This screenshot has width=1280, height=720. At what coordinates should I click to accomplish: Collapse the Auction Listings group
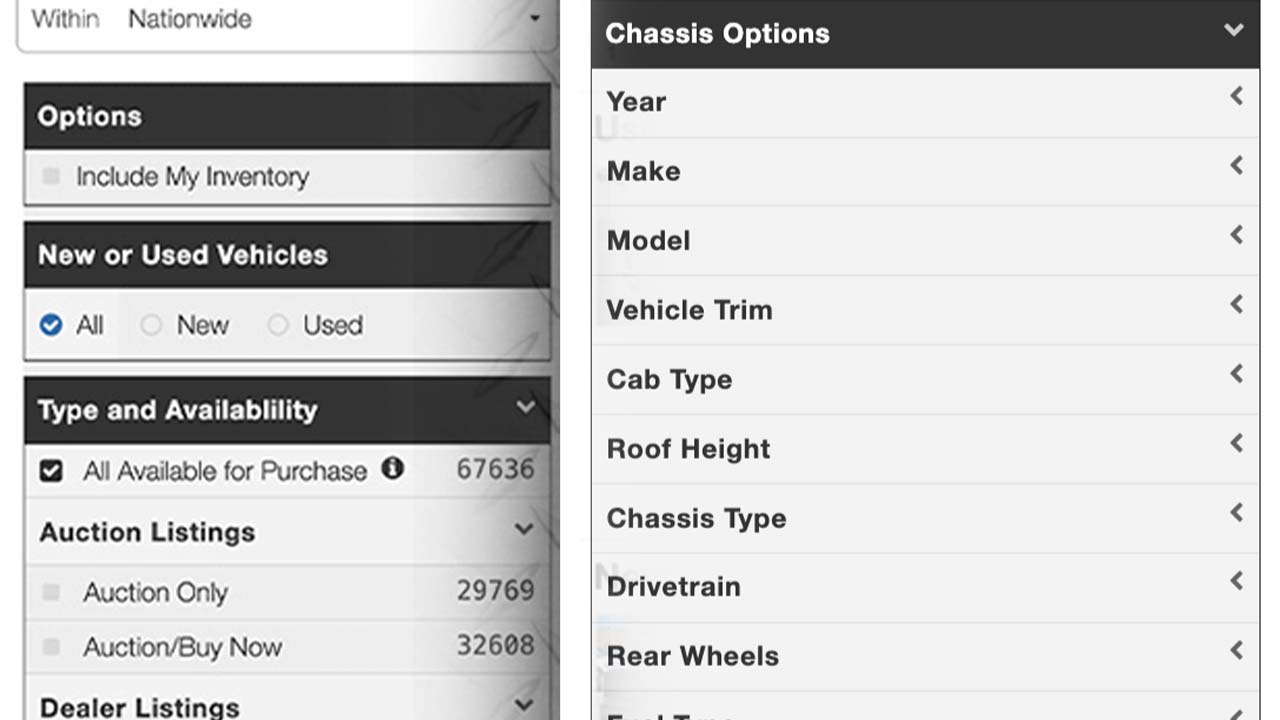pos(524,530)
